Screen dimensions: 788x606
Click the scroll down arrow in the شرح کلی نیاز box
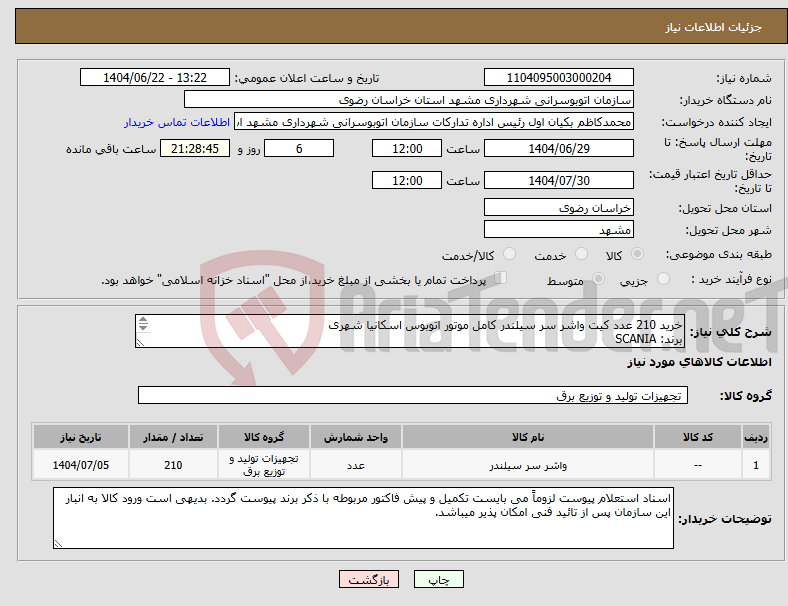pos(143,327)
